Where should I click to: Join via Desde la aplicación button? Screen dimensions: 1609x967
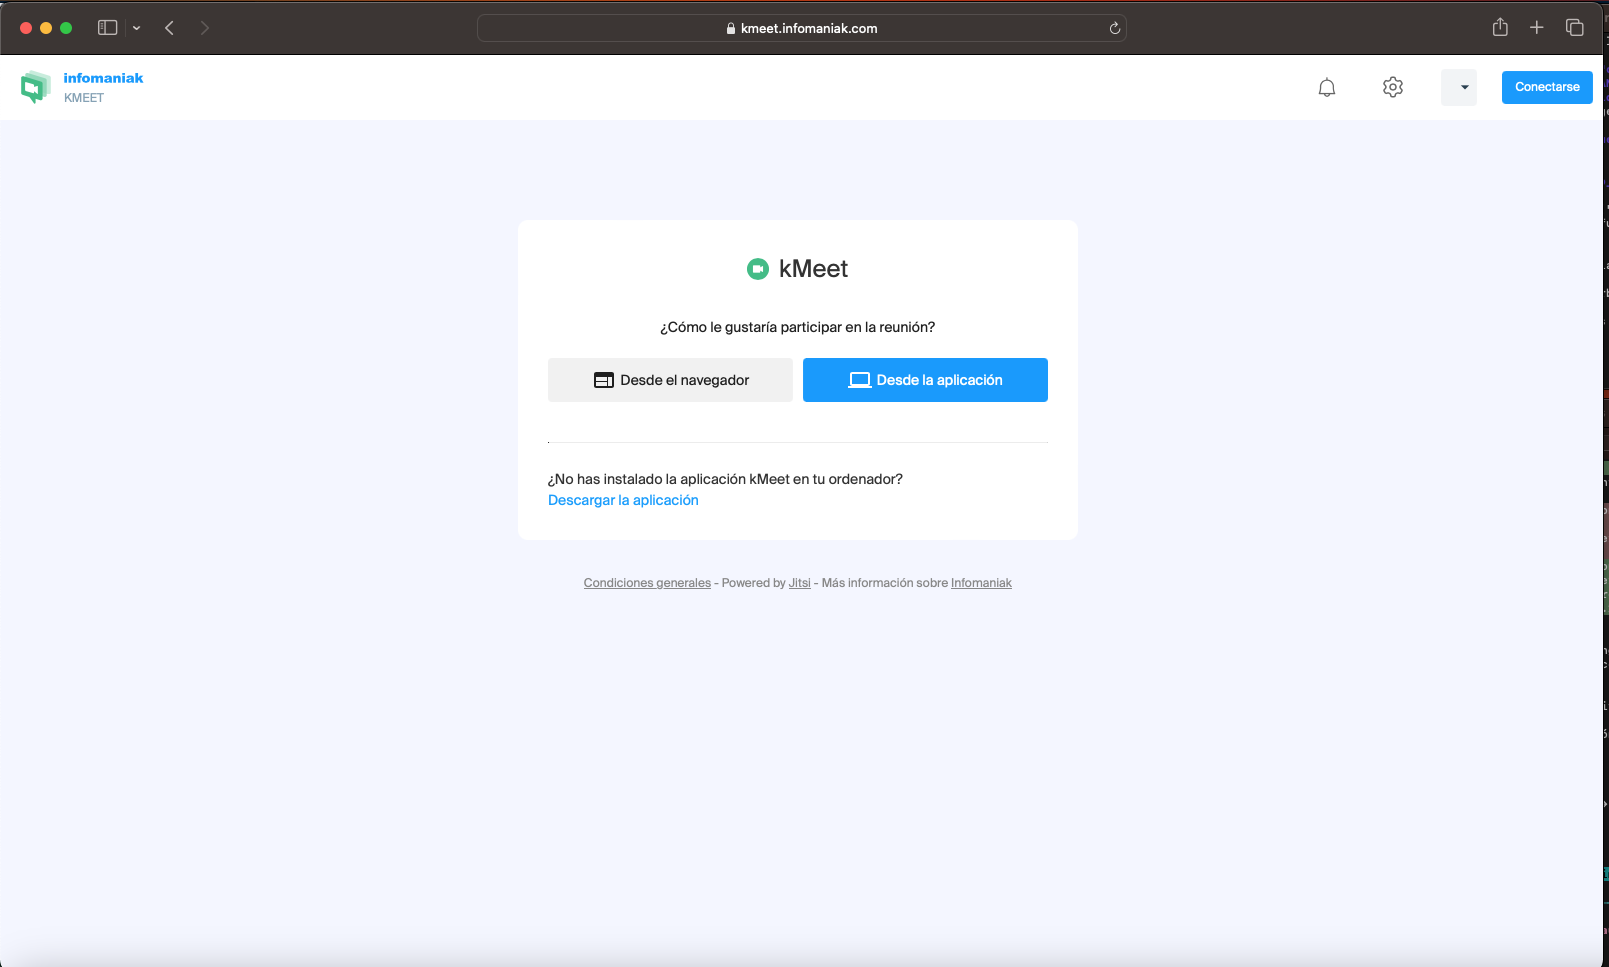tap(925, 380)
